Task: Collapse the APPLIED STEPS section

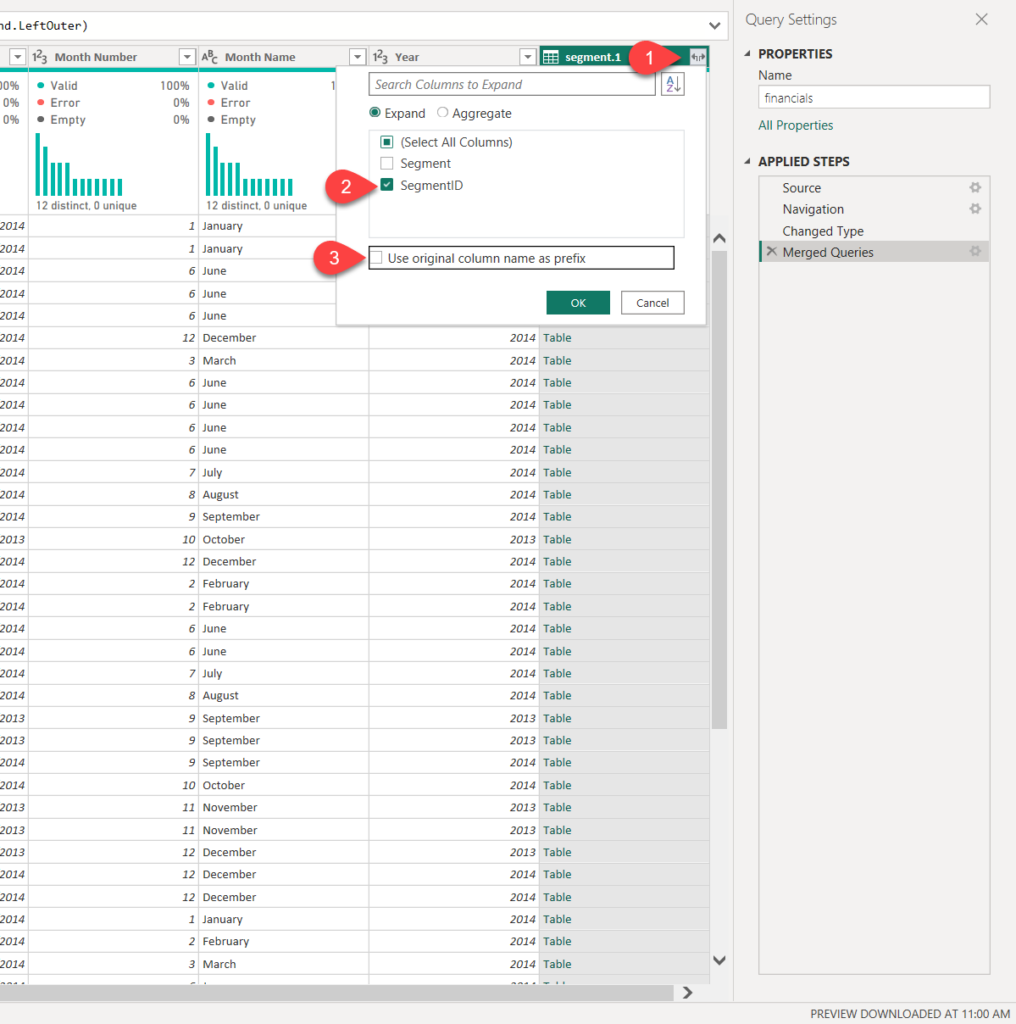Action: (748, 161)
